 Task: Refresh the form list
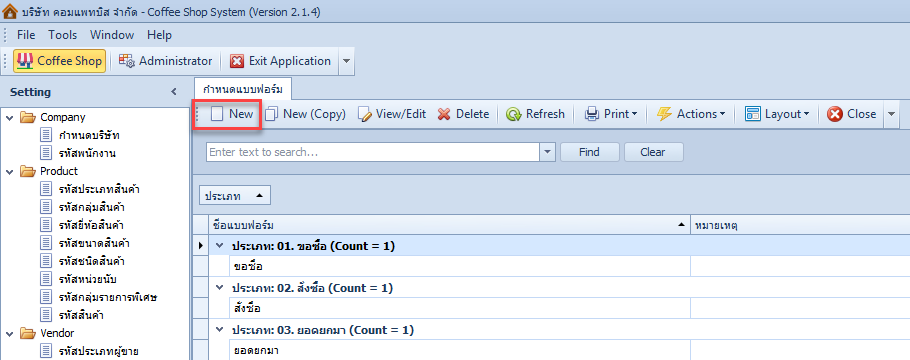(x=535, y=114)
